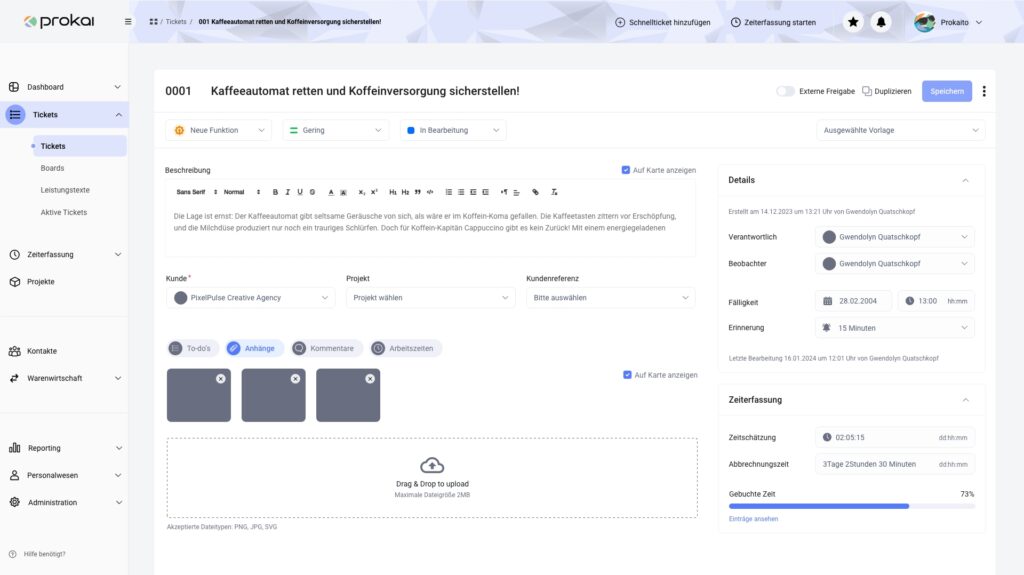Click the underline formatting icon
The width and height of the screenshot is (1024, 575).
(x=299, y=192)
